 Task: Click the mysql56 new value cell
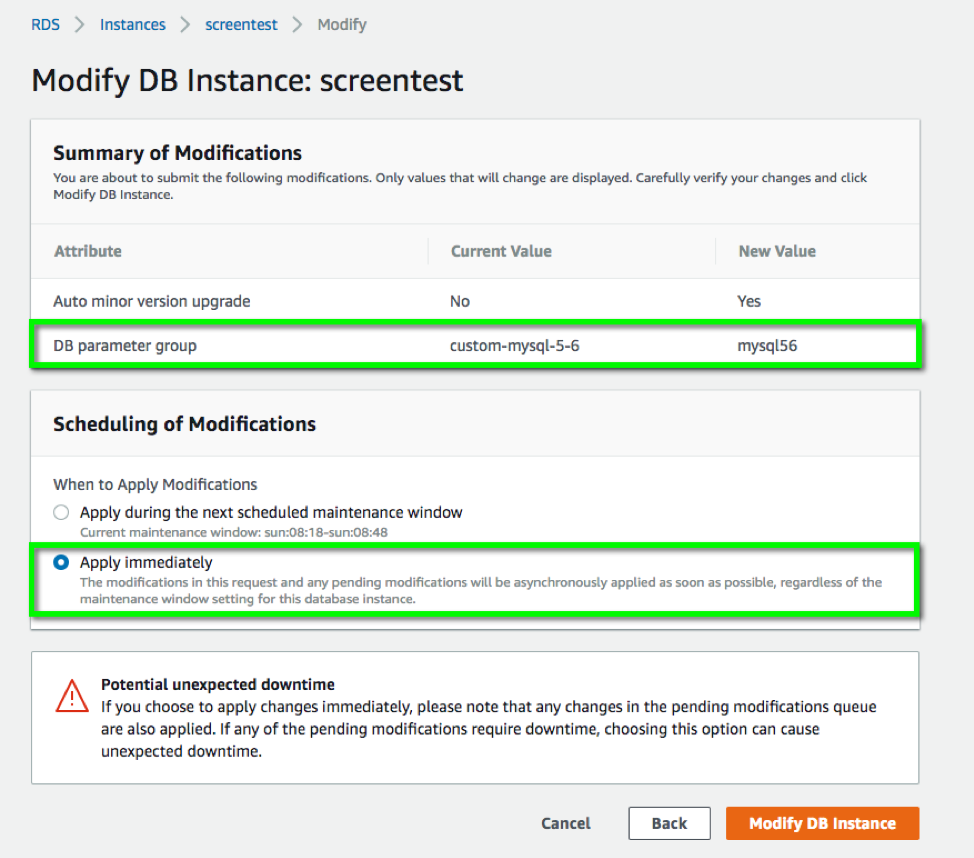point(768,347)
